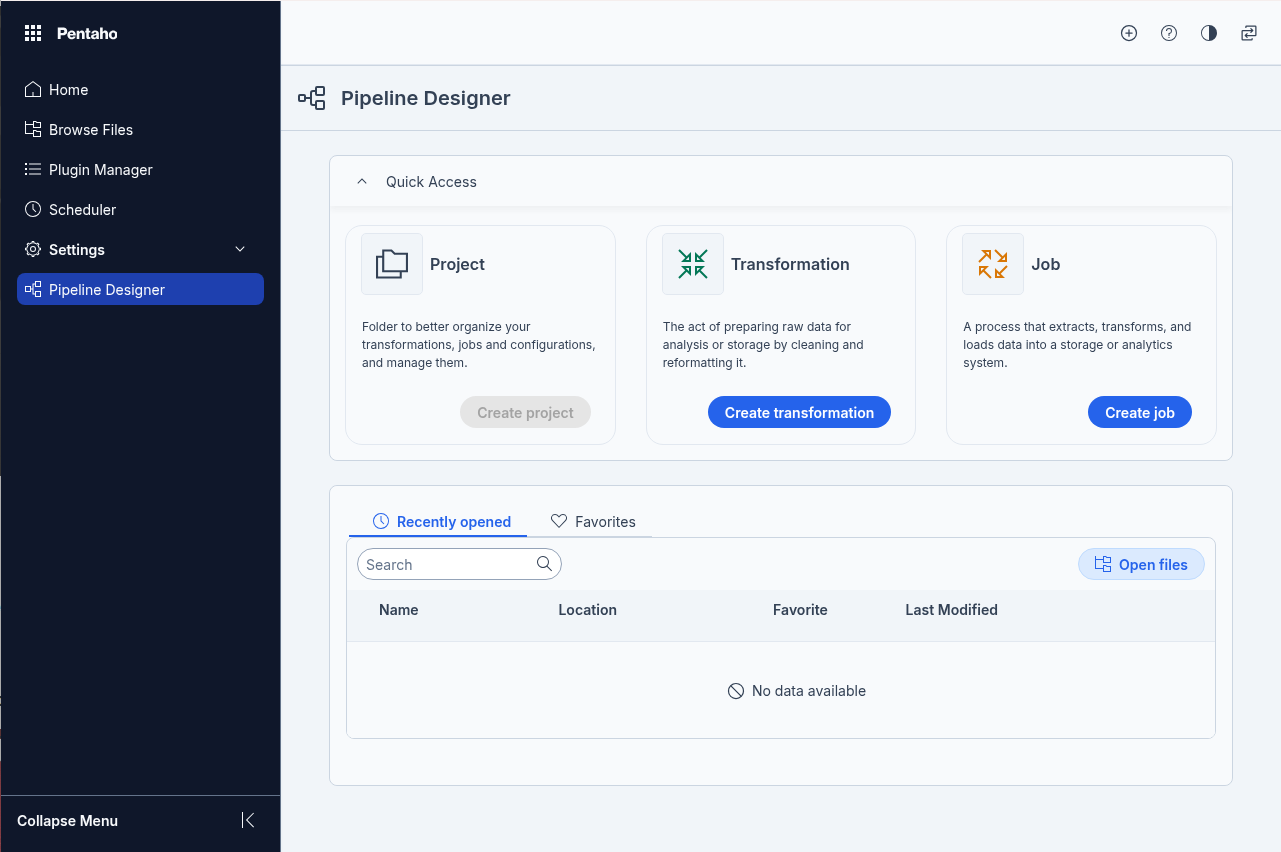Click the Project folder icon

[x=392, y=264]
